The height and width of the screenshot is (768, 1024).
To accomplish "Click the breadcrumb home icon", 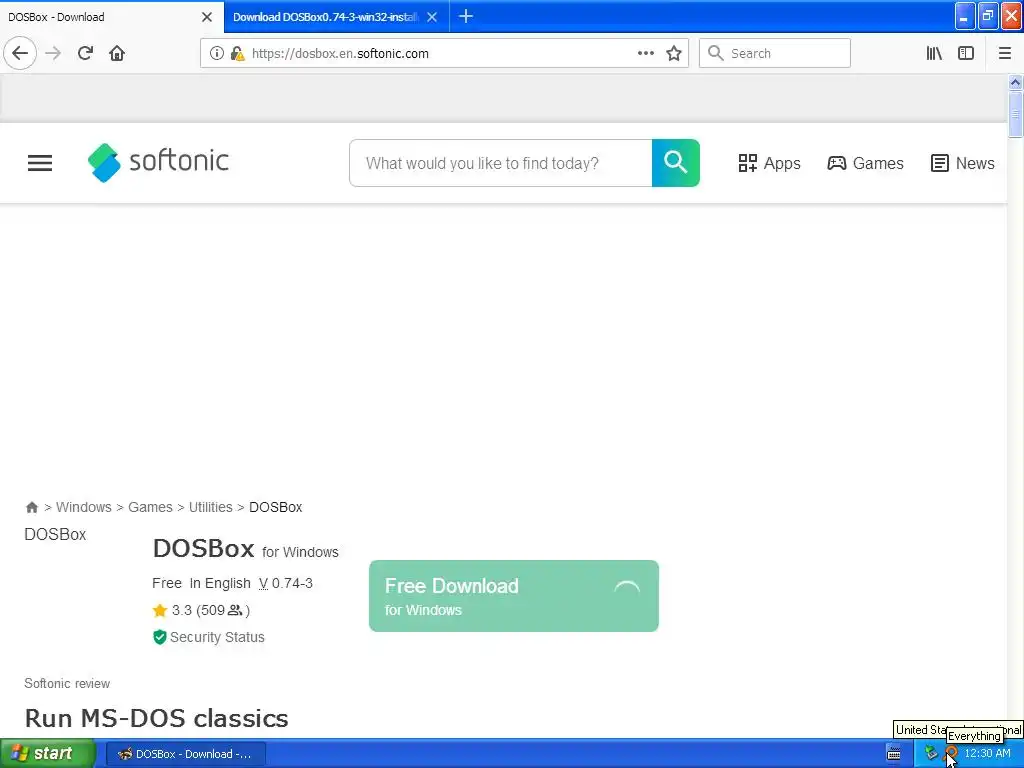I will [31, 507].
